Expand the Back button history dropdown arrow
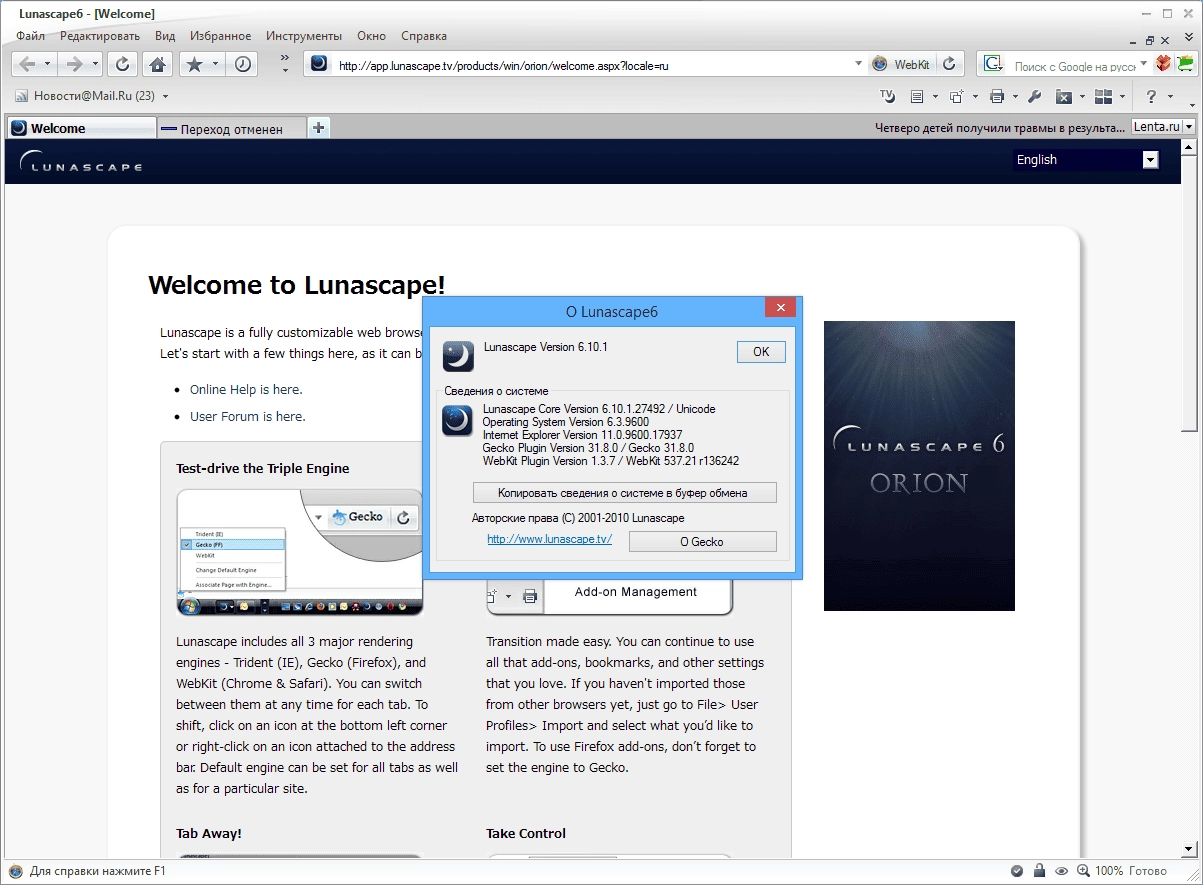 coord(49,64)
